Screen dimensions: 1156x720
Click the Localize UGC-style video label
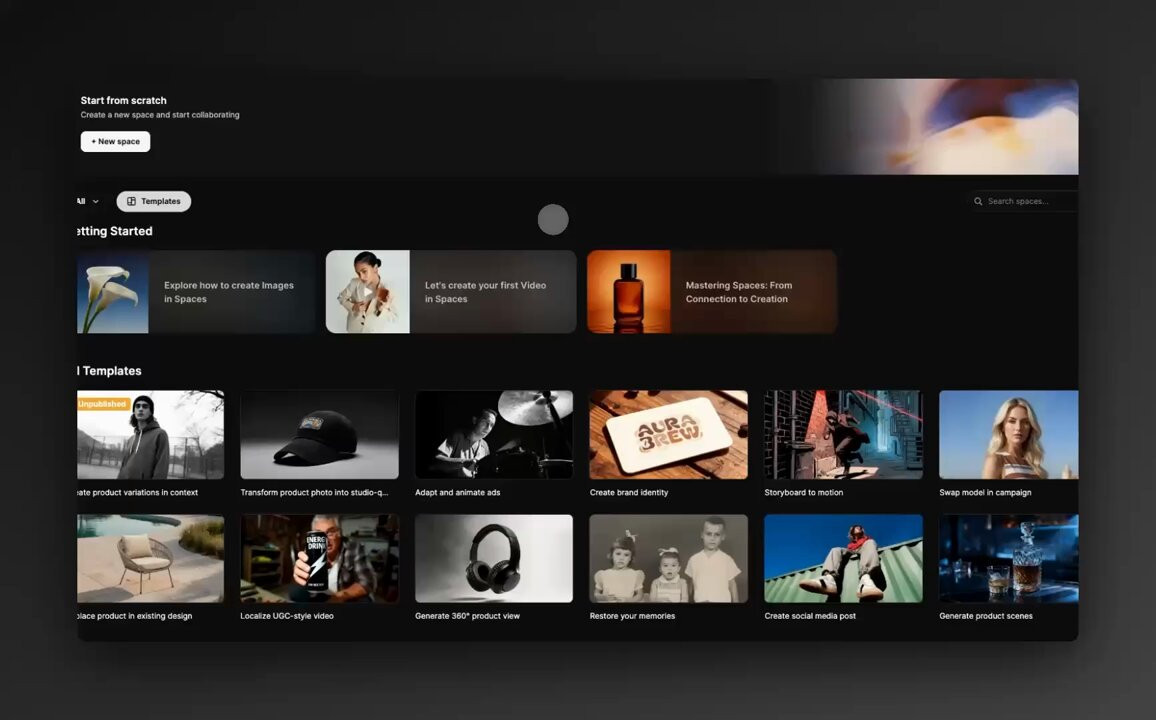point(287,616)
